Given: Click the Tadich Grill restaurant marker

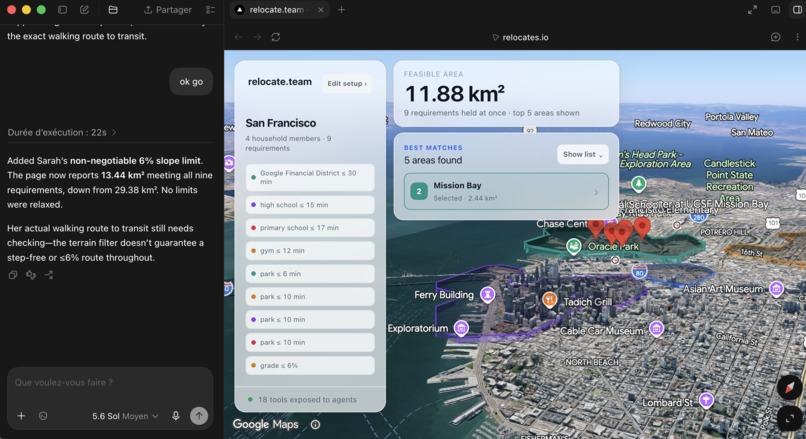Looking at the screenshot, I should coord(549,299).
